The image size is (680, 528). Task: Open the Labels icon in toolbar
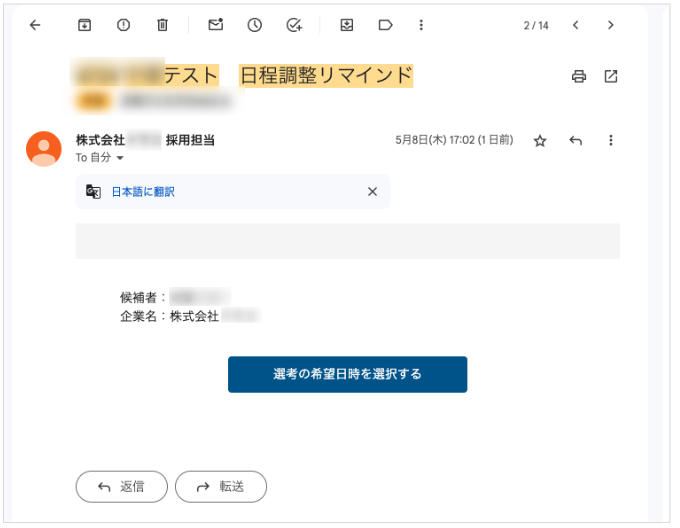[385, 25]
